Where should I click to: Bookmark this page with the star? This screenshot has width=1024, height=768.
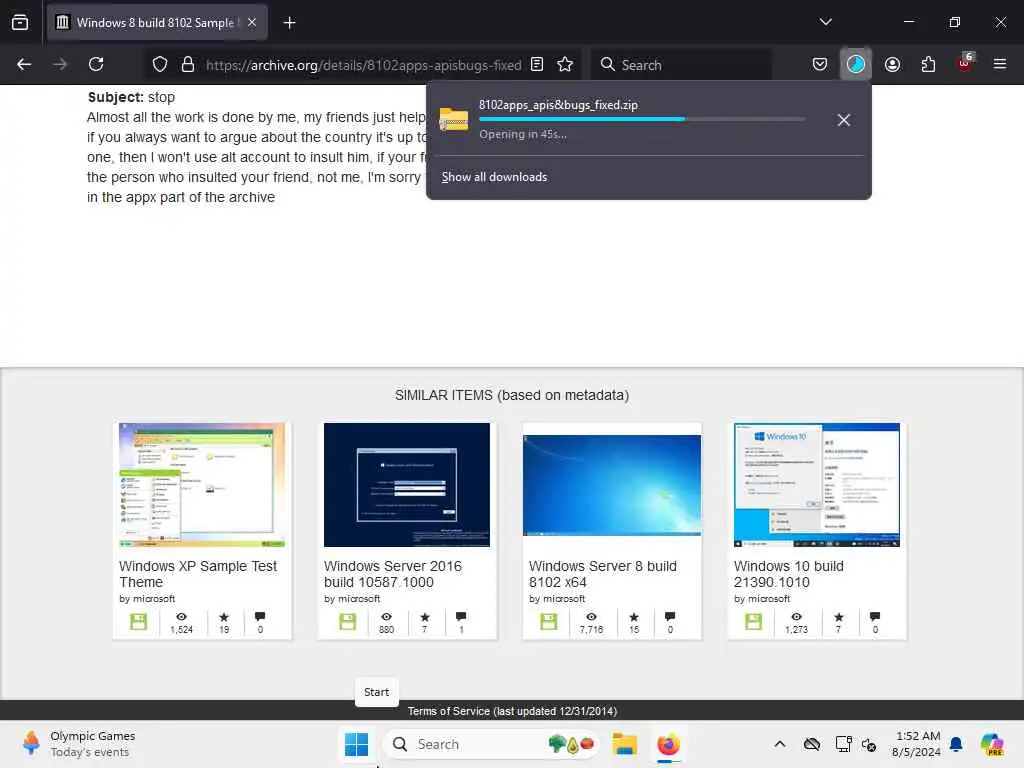pos(565,64)
